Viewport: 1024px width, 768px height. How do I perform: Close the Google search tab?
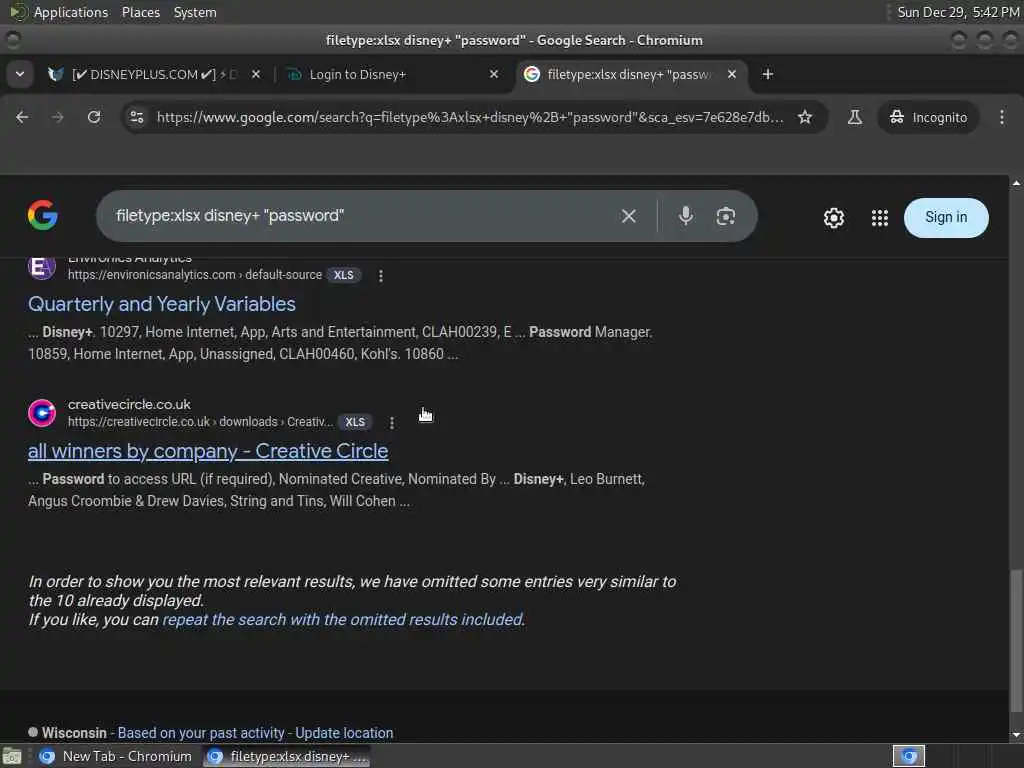pos(732,74)
